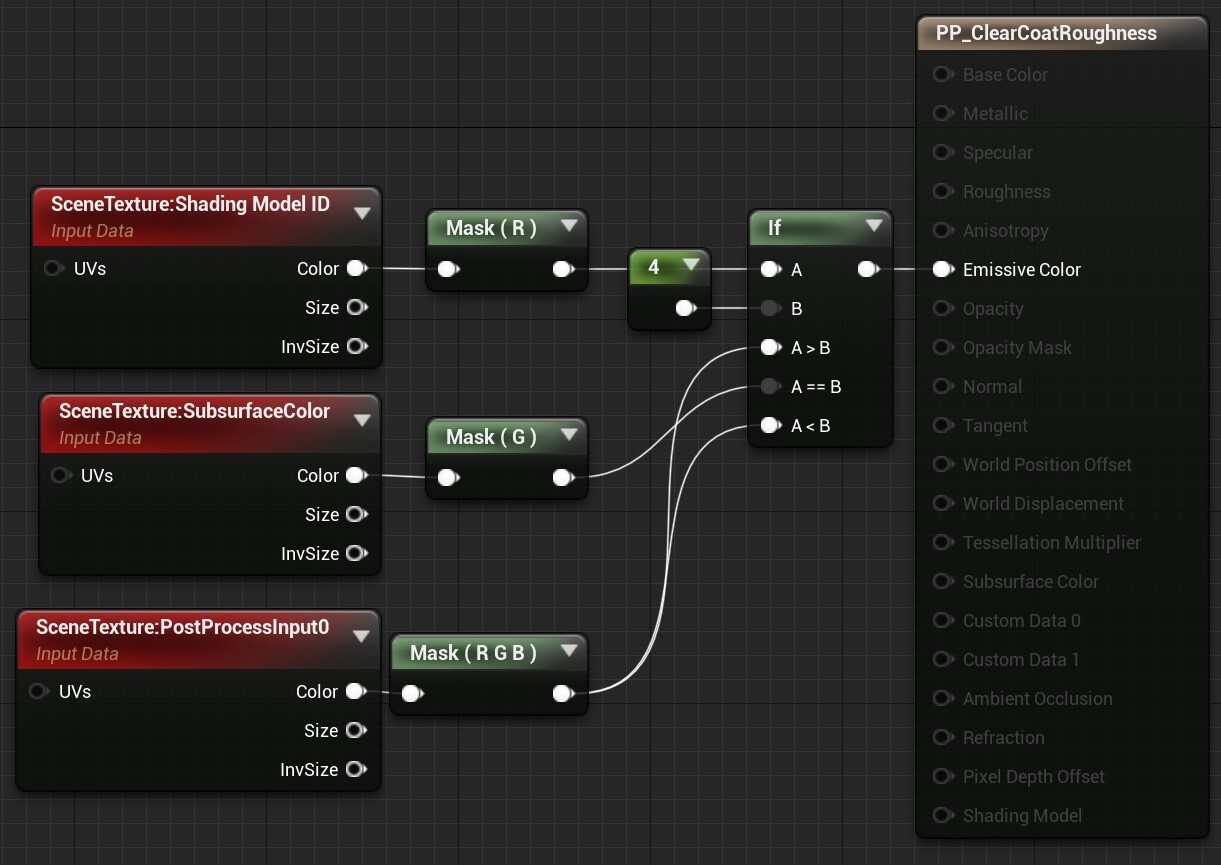Click input pin of Mask ( R G B ) node
The height and width of the screenshot is (865, 1221).
point(413,693)
